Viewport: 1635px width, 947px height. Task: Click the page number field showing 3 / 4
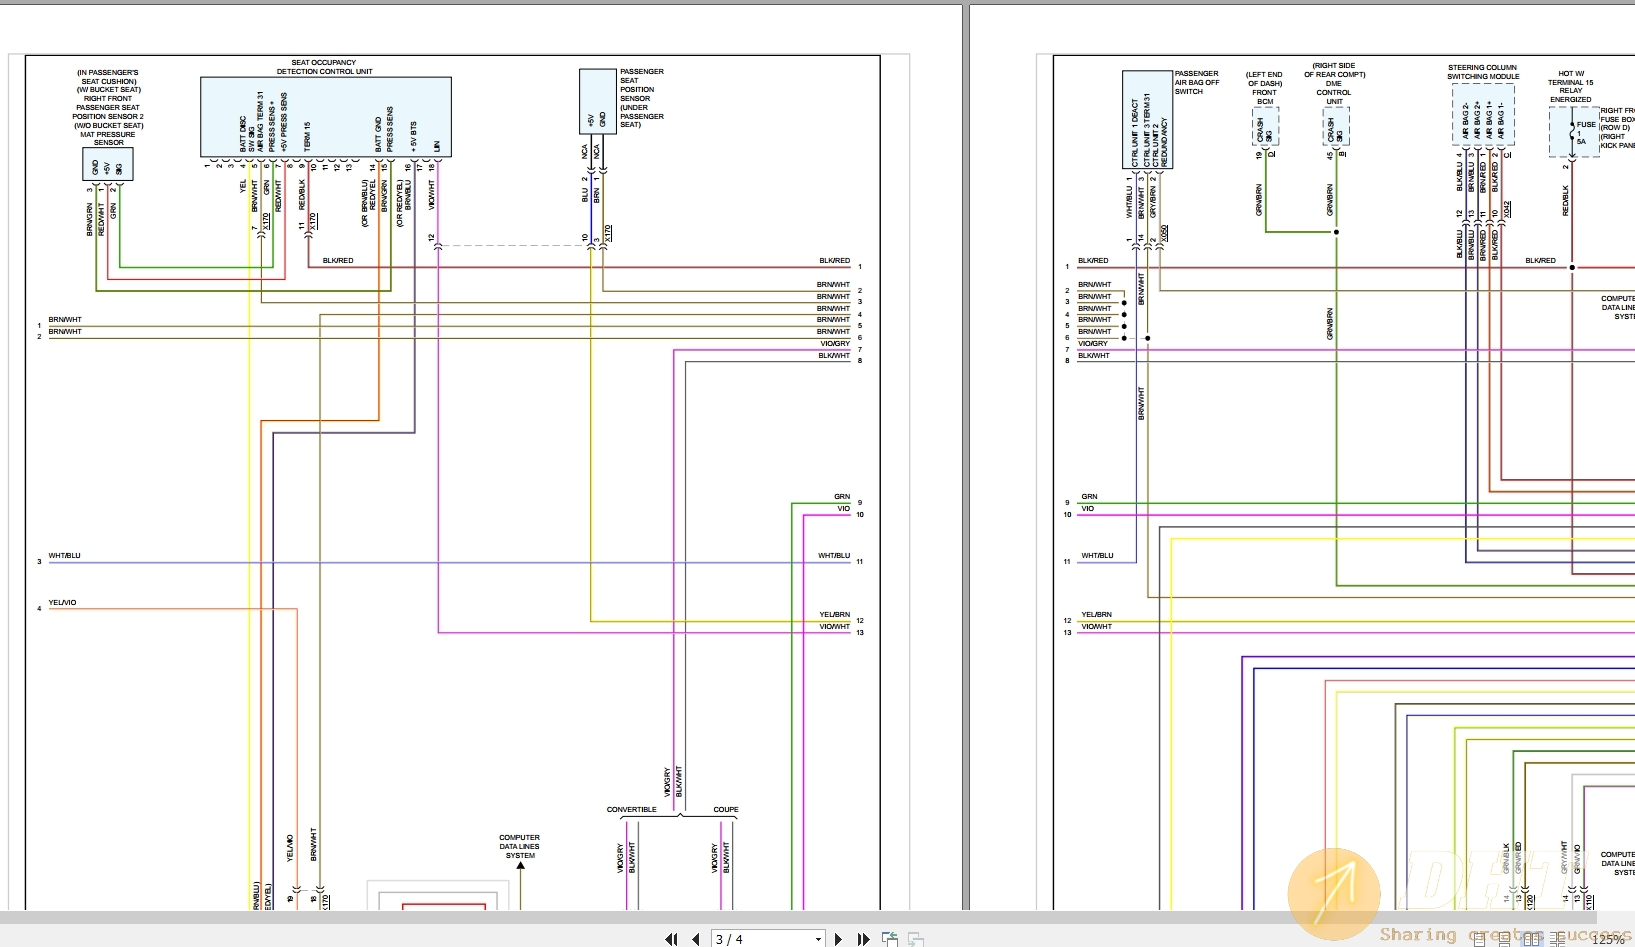[x=761, y=939]
